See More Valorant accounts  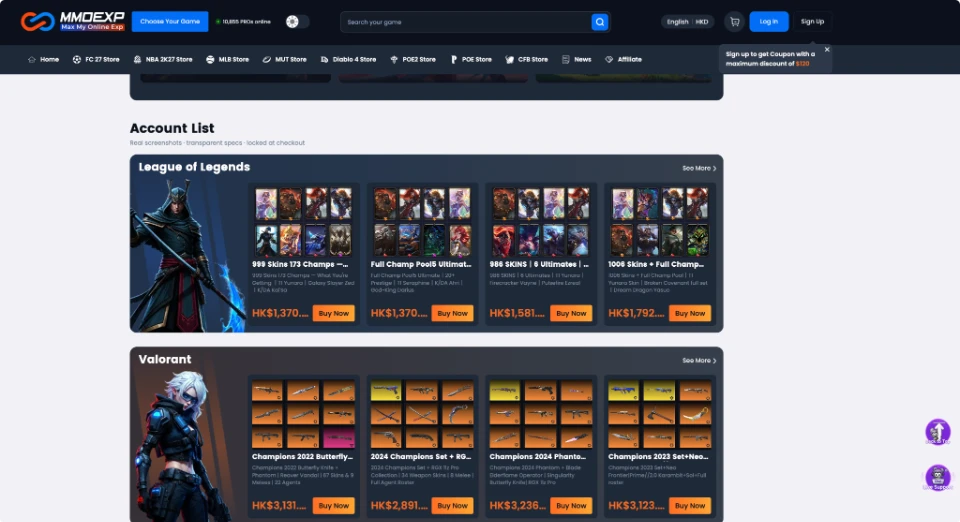pyautogui.click(x=699, y=360)
